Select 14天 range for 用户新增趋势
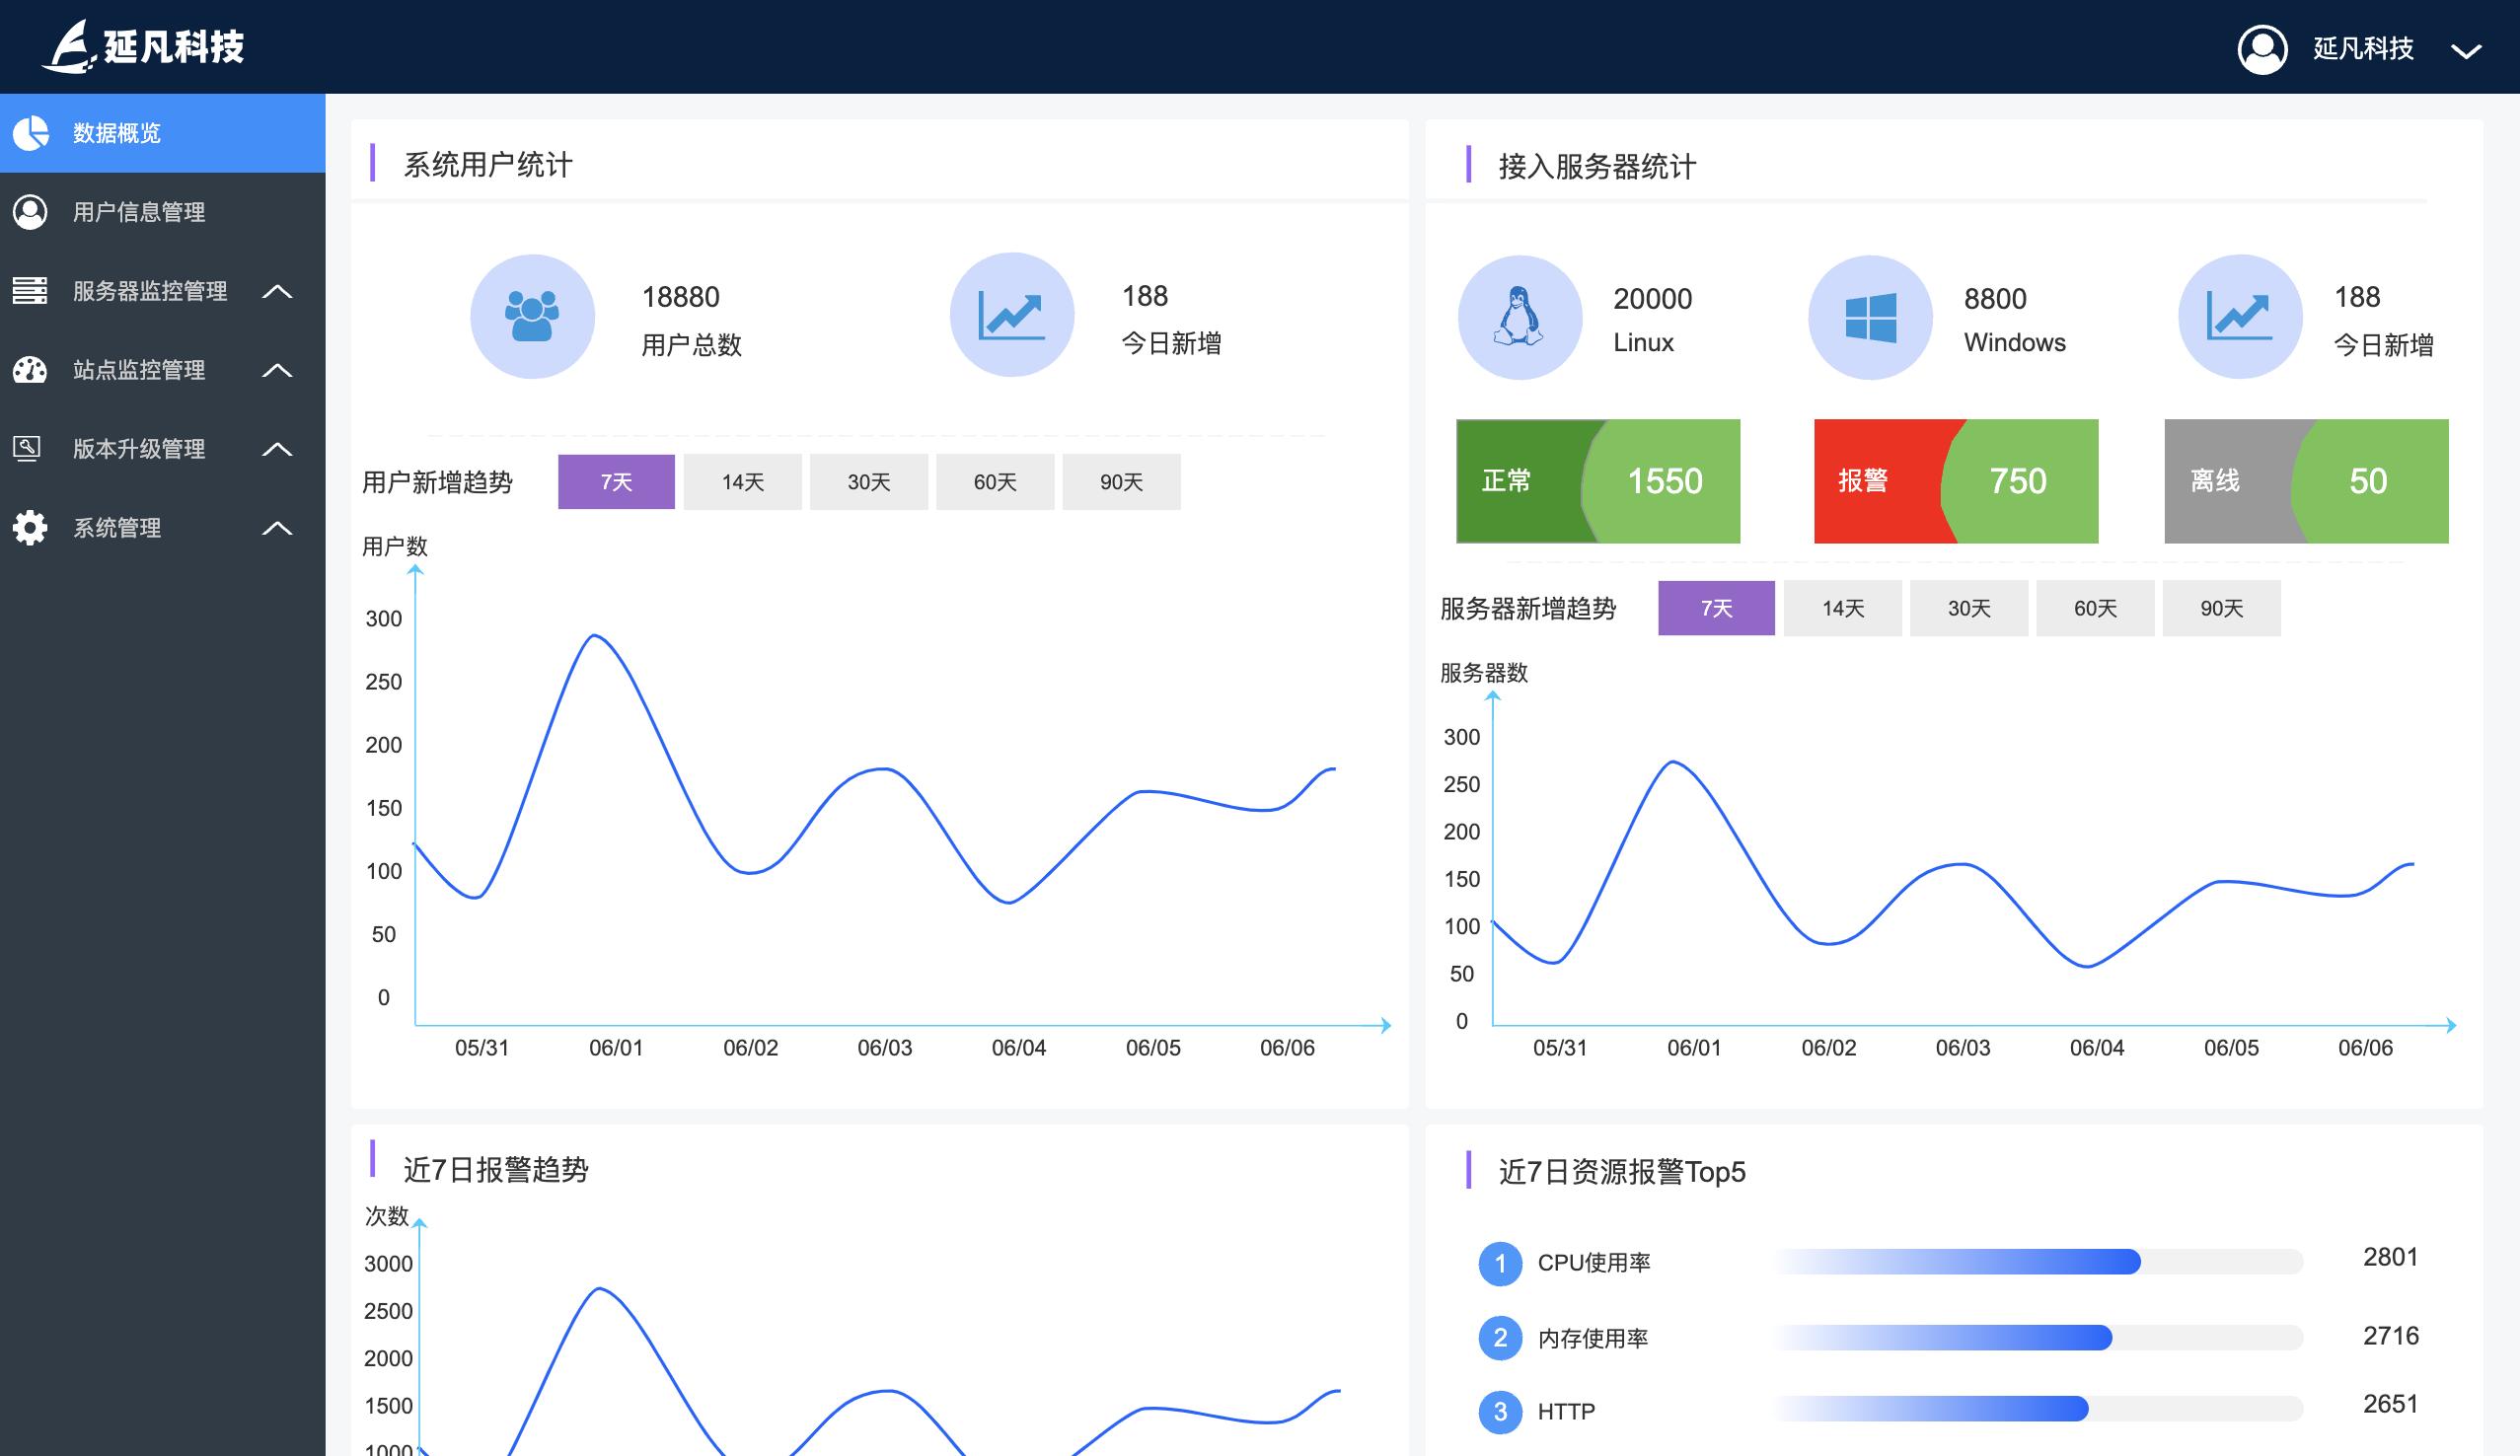The image size is (2520, 1456). click(x=742, y=482)
